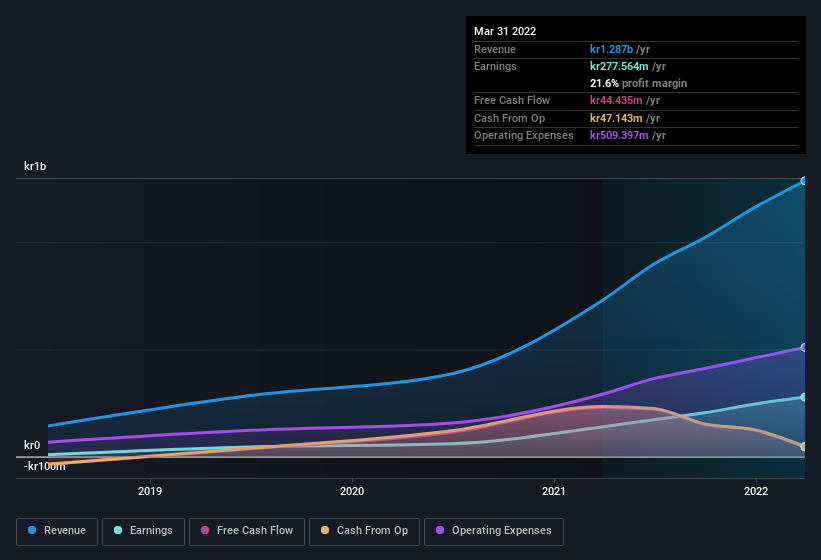Toggle the Revenue legend series
The image size is (821, 560).
(57, 531)
